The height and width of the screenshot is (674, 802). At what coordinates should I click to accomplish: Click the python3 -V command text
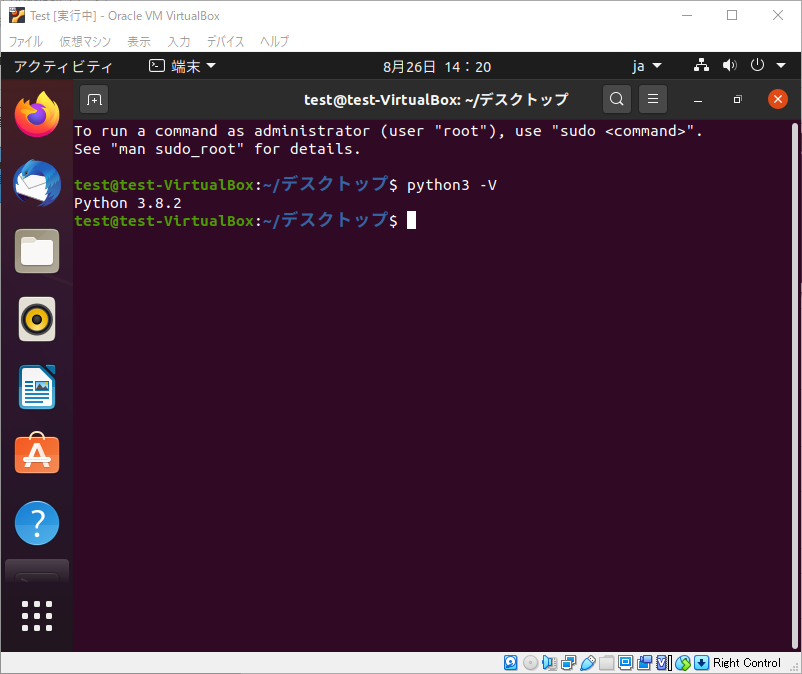[x=452, y=185]
